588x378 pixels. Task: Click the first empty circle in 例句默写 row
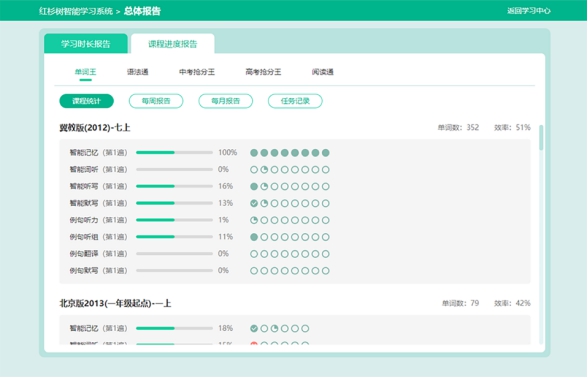(254, 271)
